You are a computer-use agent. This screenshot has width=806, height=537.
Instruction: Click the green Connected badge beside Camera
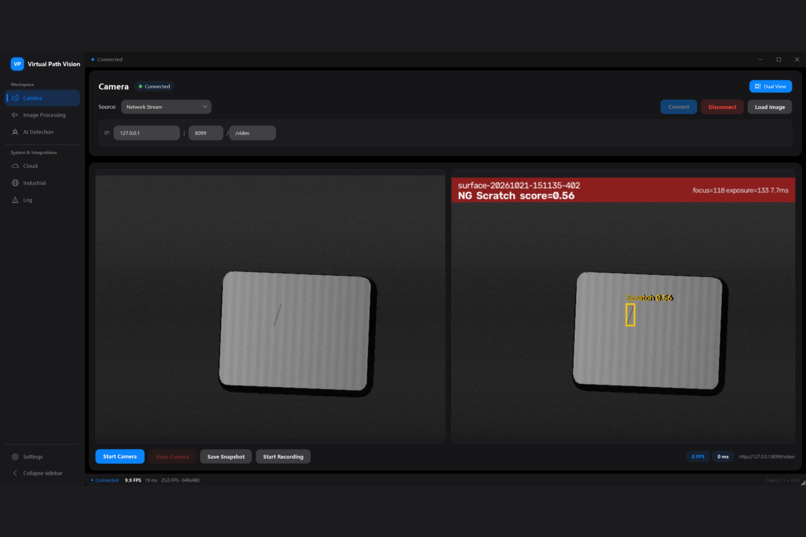click(154, 86)
